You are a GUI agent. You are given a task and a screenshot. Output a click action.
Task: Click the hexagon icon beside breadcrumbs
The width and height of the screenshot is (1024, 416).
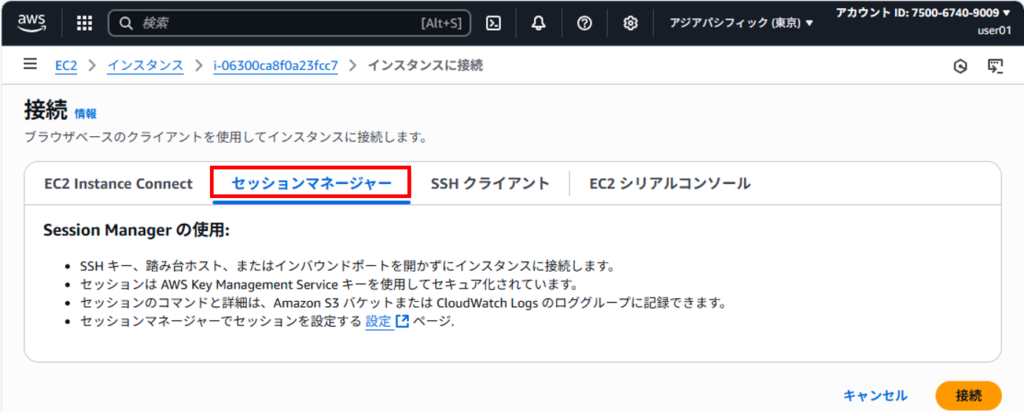coord(960,66)
